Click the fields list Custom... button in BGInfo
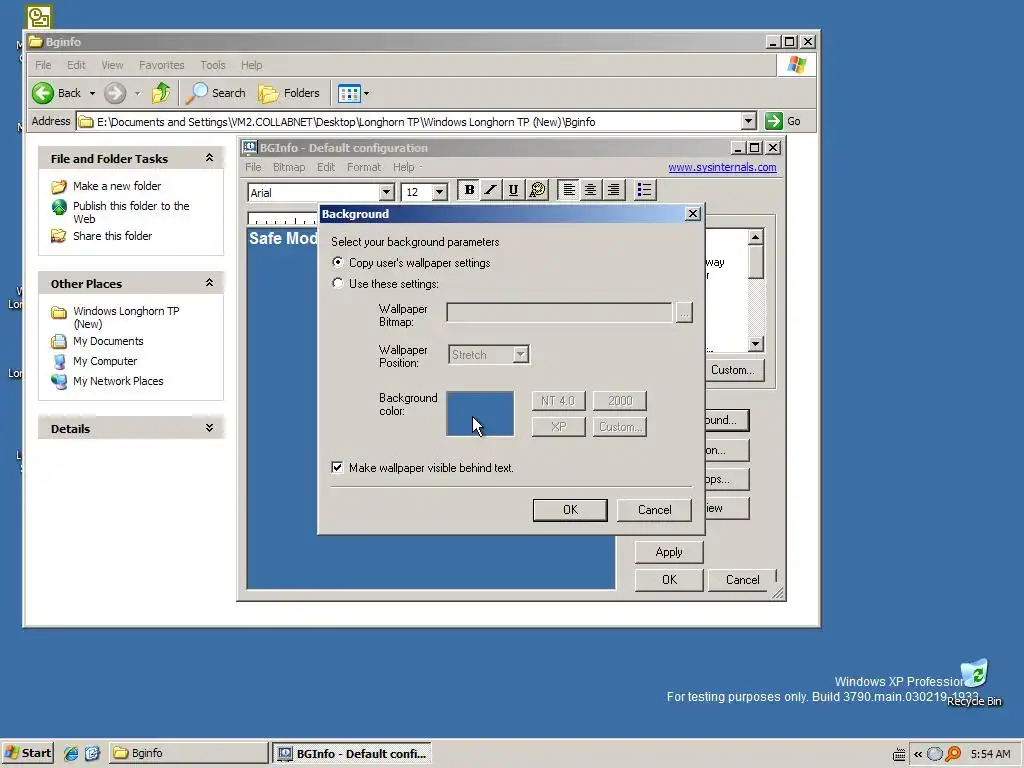The width and height of the screenshot is (1024, 768). pyautogui.click(x=733, y=370)
